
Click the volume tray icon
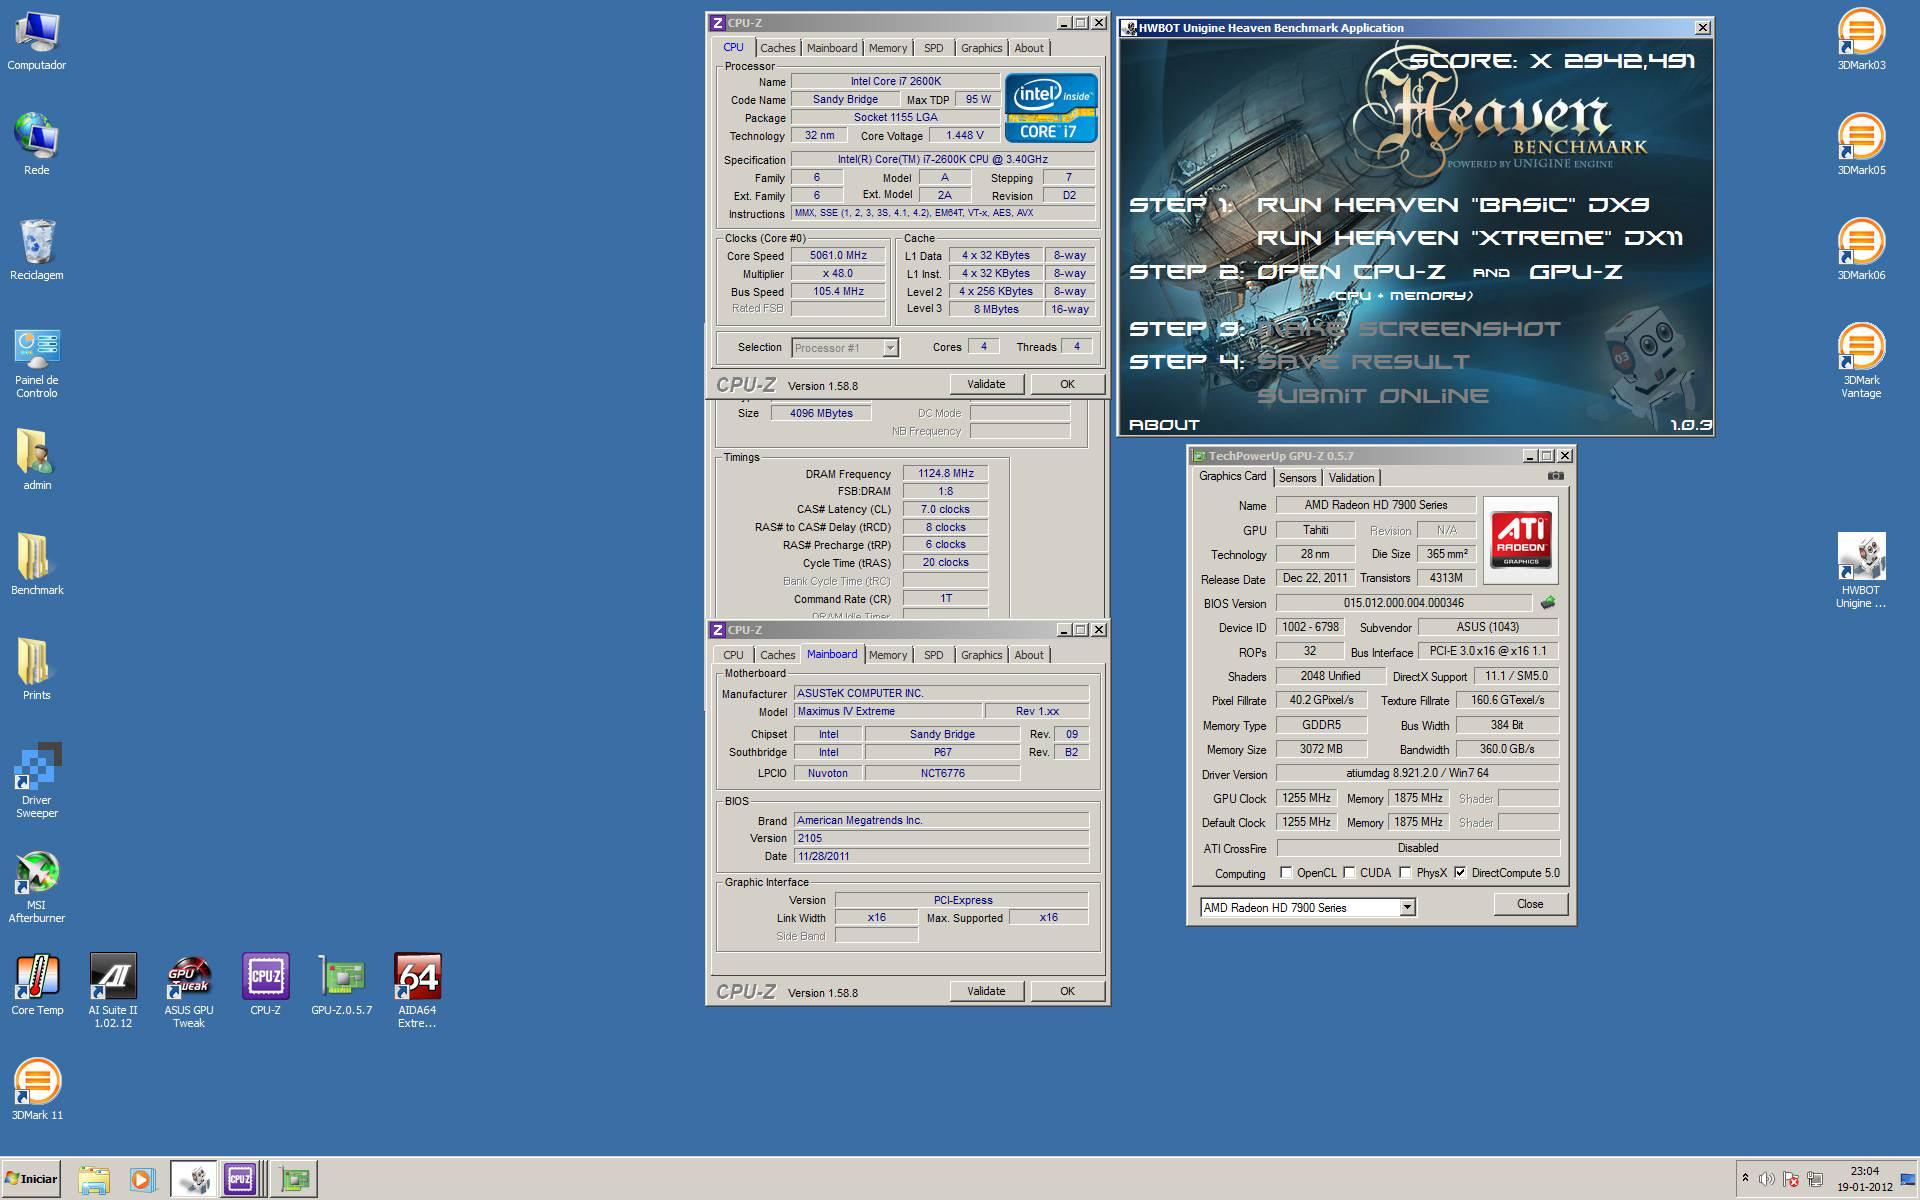click(x=1766, y=1179)
